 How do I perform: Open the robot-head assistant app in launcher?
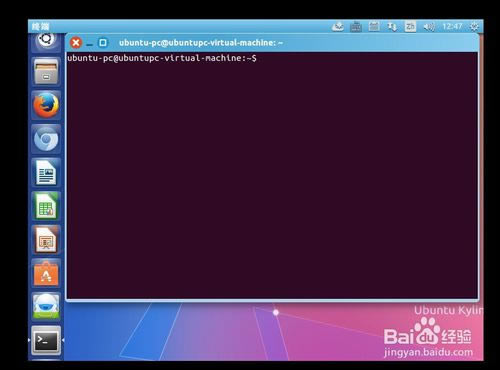(46, 307)
